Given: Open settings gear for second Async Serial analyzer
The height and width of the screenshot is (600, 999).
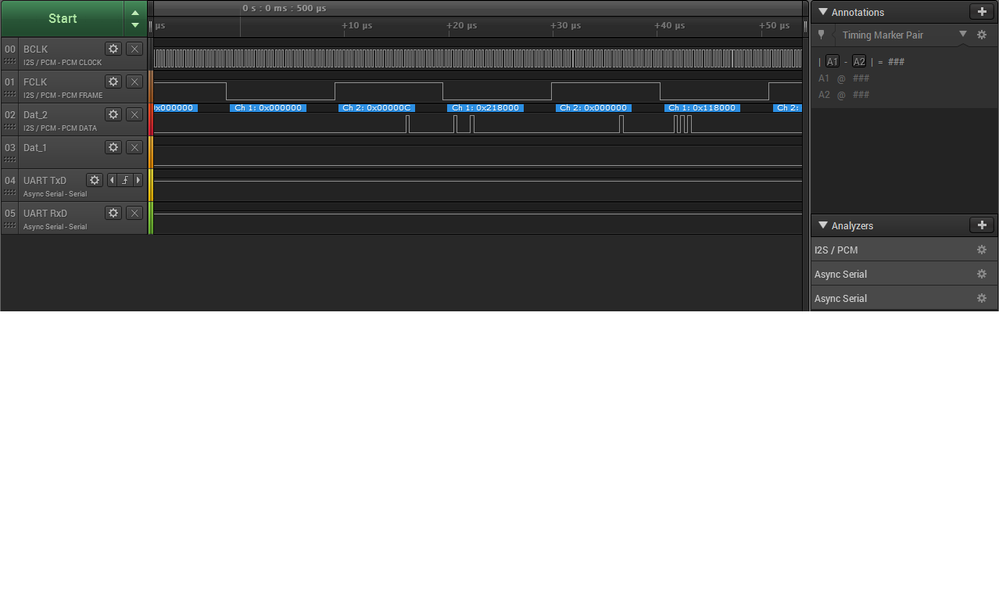Looking at the screenshot, I should [x=982, y=298].
